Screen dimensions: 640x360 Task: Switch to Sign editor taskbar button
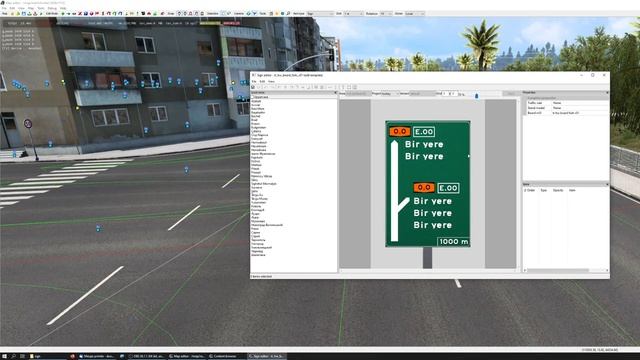pos(266,356)
